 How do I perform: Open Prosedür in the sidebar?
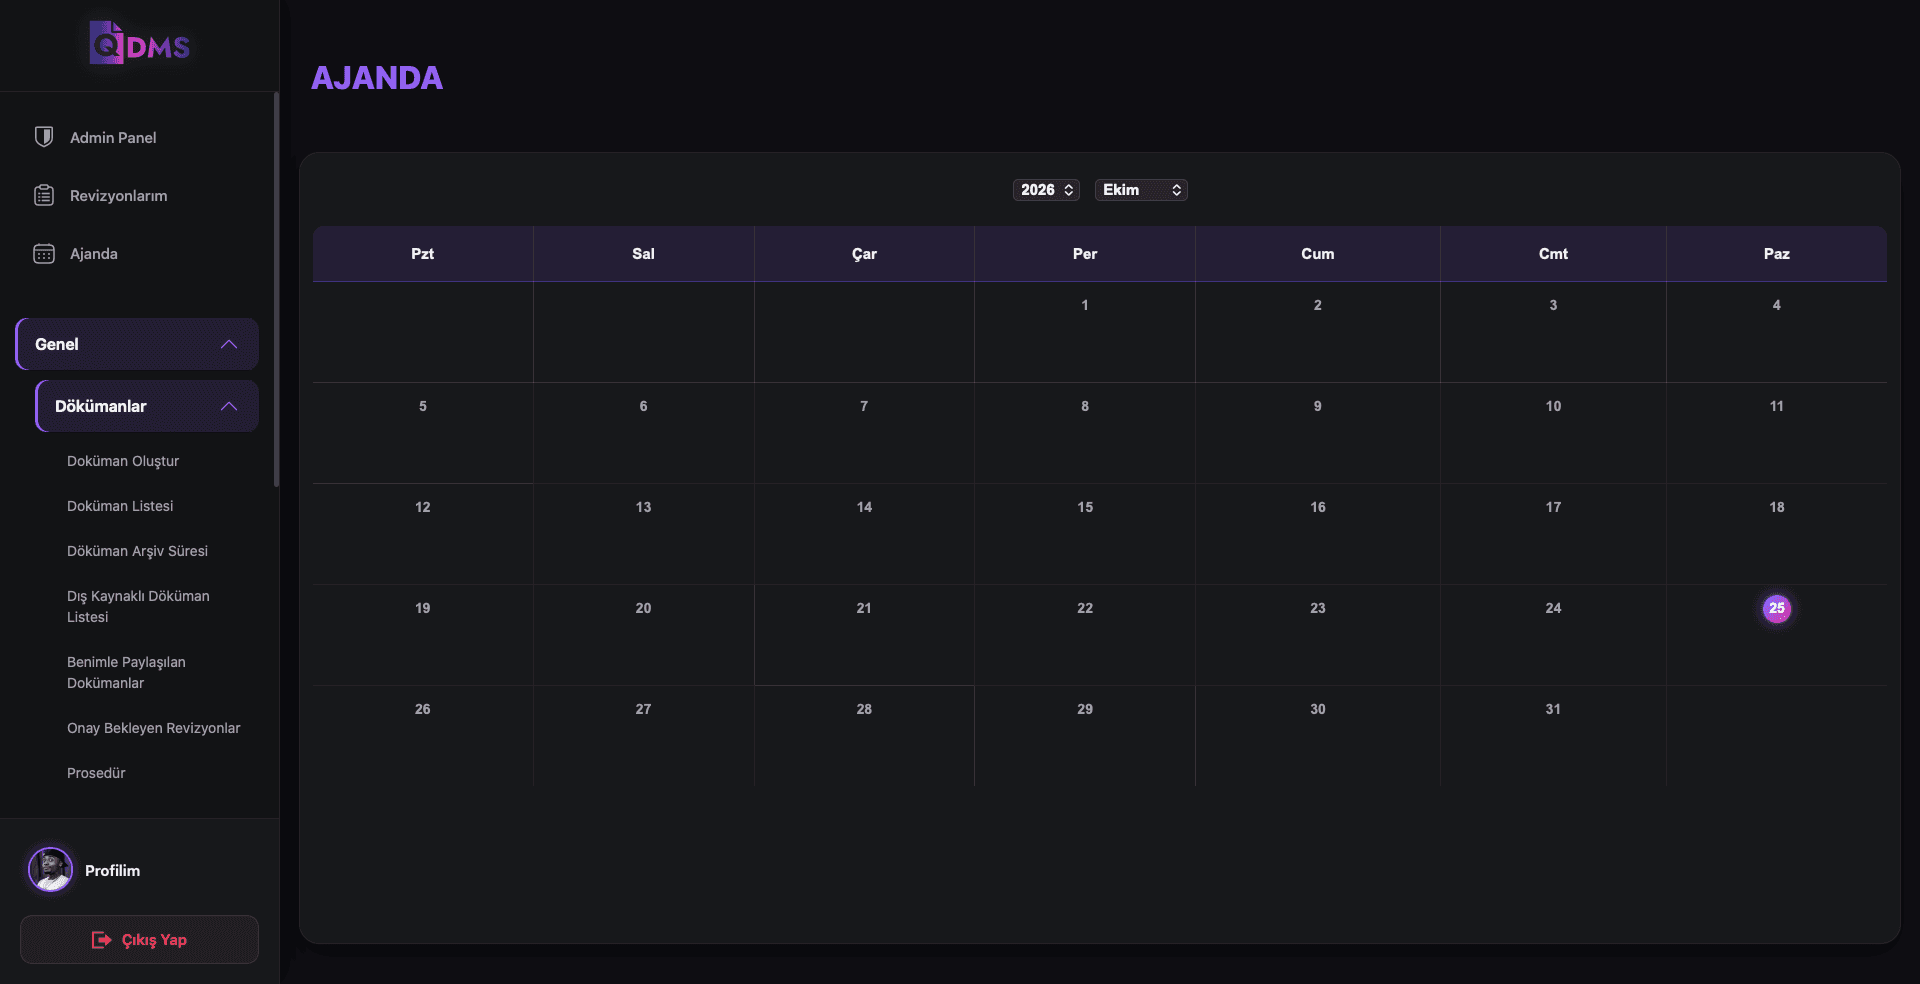point(96,773)
